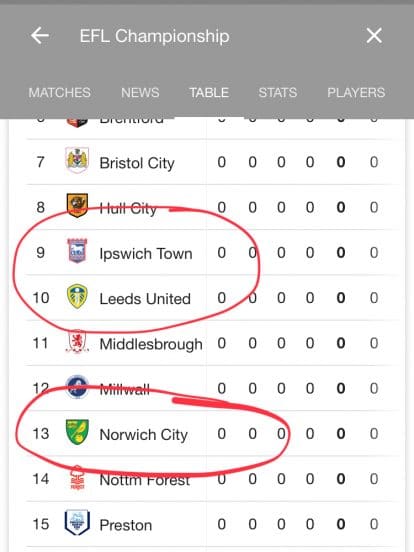Open the PLAYERS tab
The height and width of the screenshot is (552, 414).
[x=356, y=93]
